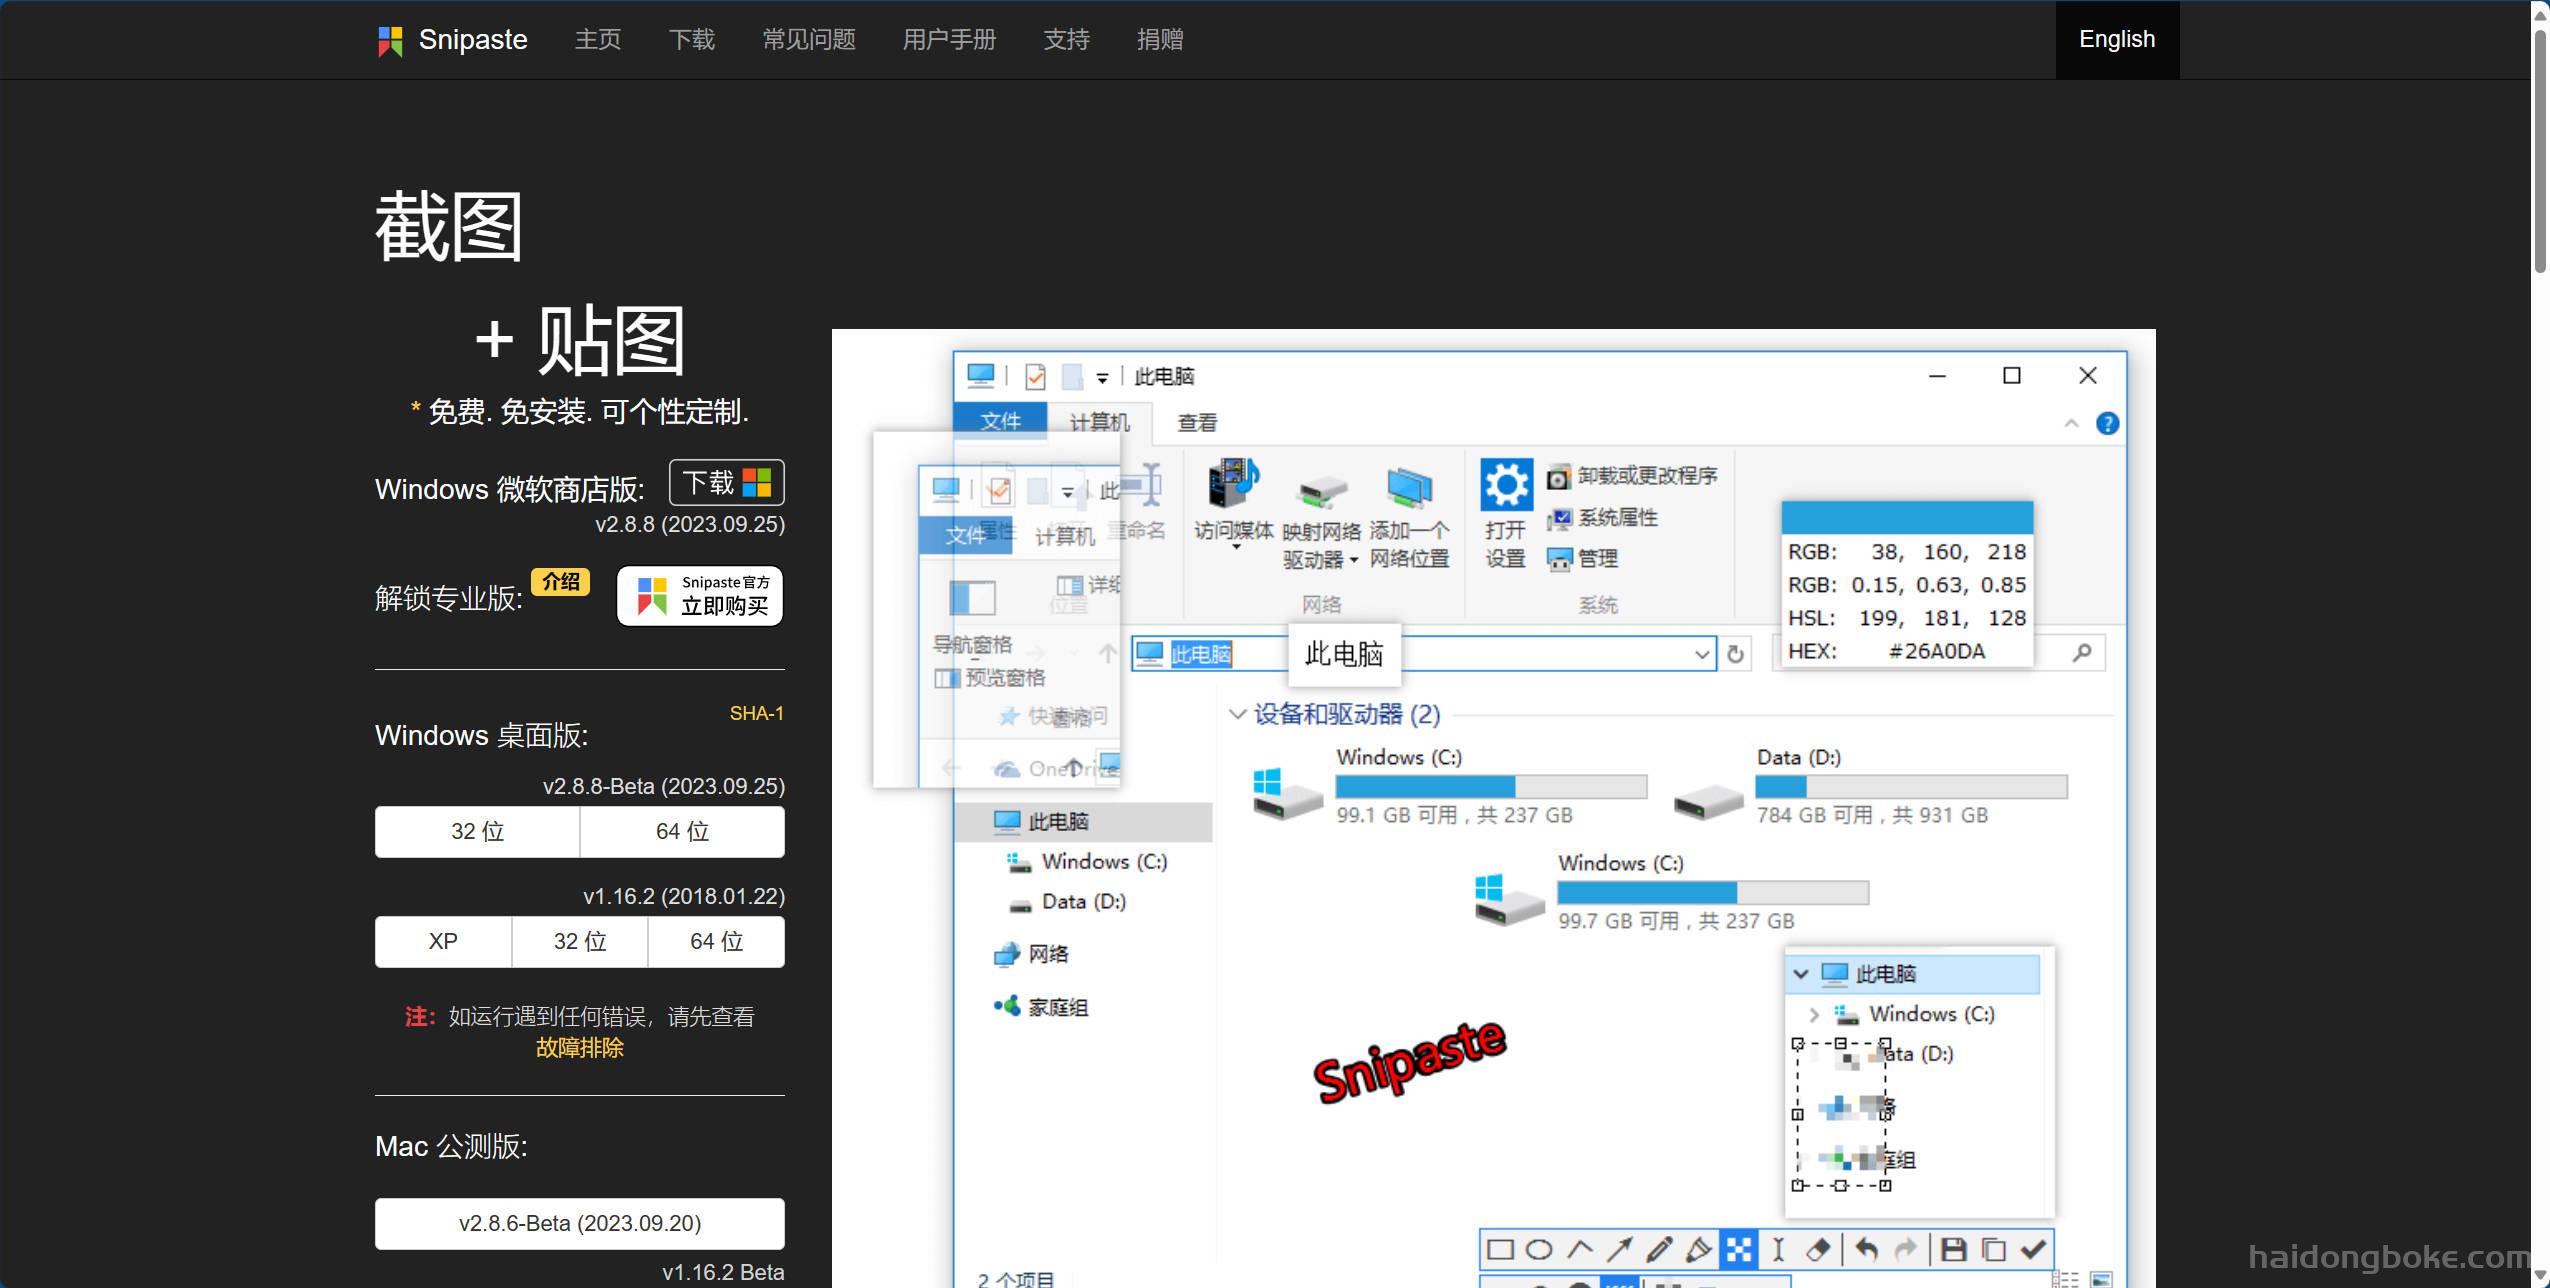
Task: Click 系统属性 in the ribbon
Action: (1602, 518)
